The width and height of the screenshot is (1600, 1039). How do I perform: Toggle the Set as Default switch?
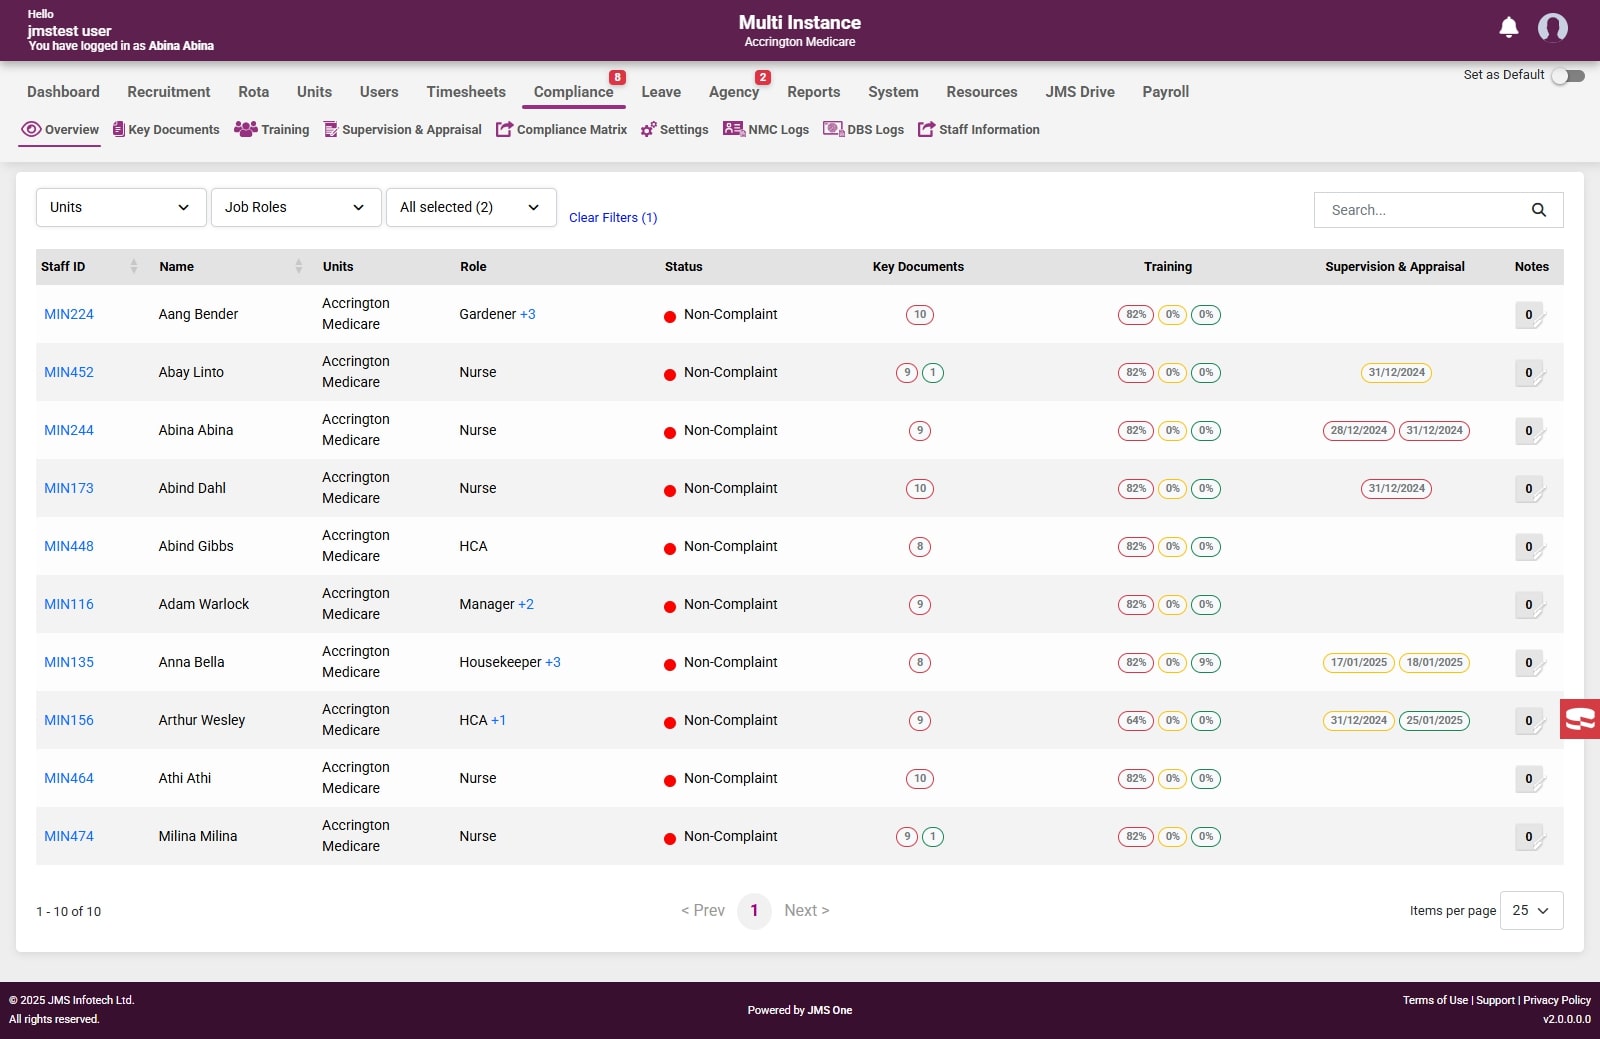[1567, 76]
